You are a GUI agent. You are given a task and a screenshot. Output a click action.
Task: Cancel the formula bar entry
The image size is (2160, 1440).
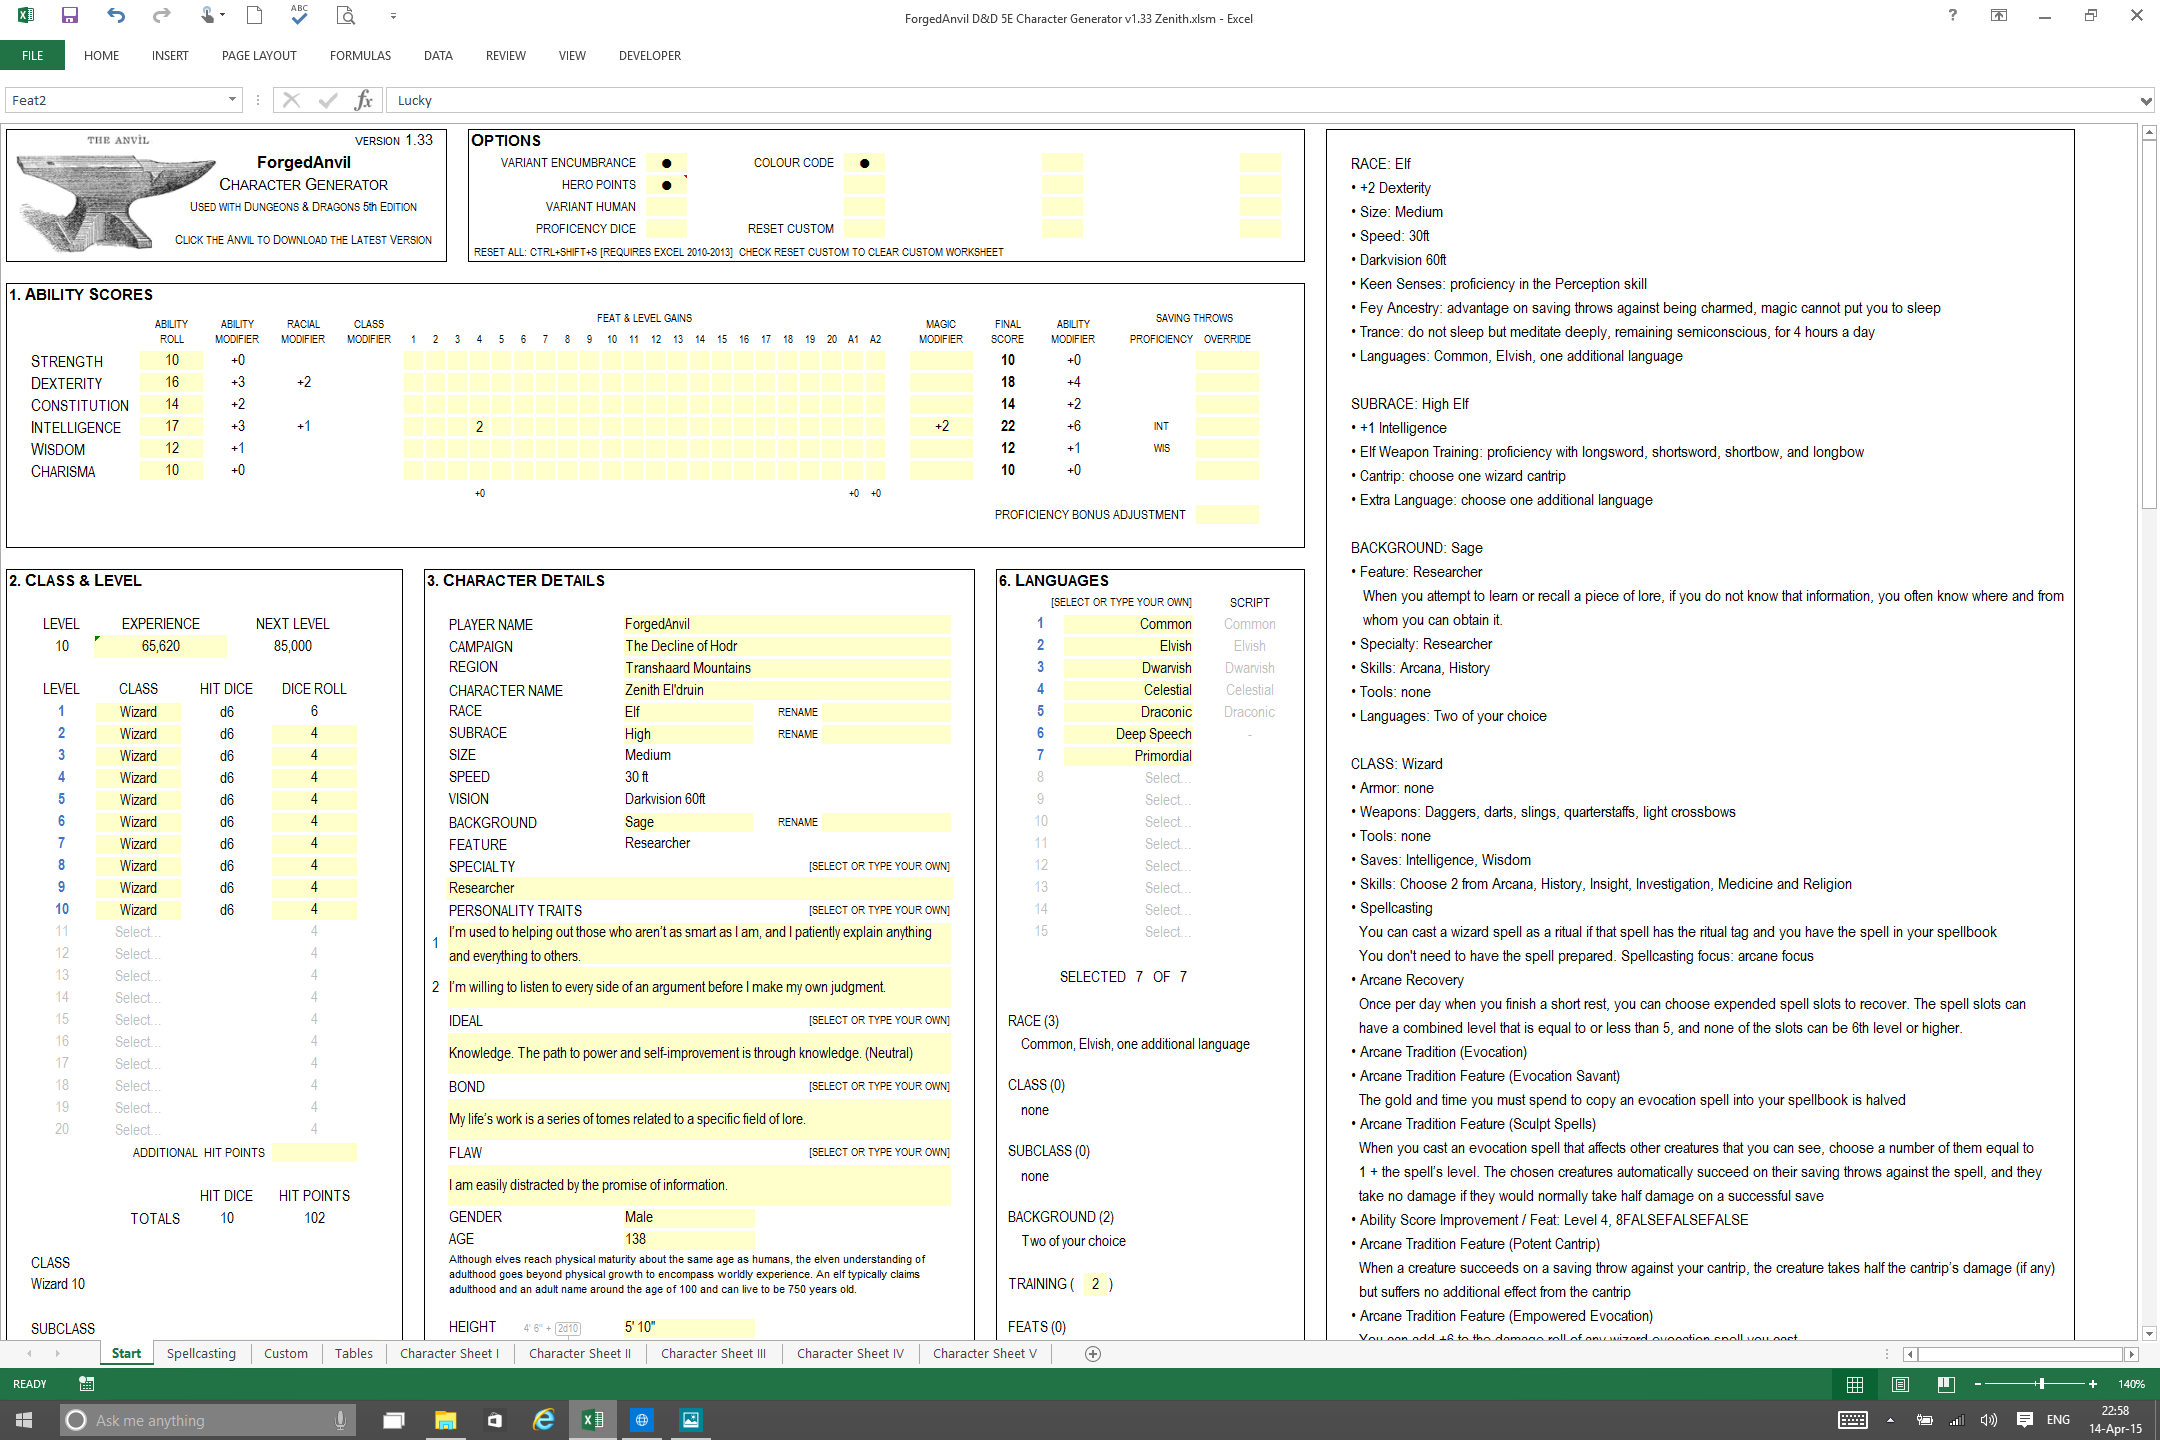click(x=291, y=100)
